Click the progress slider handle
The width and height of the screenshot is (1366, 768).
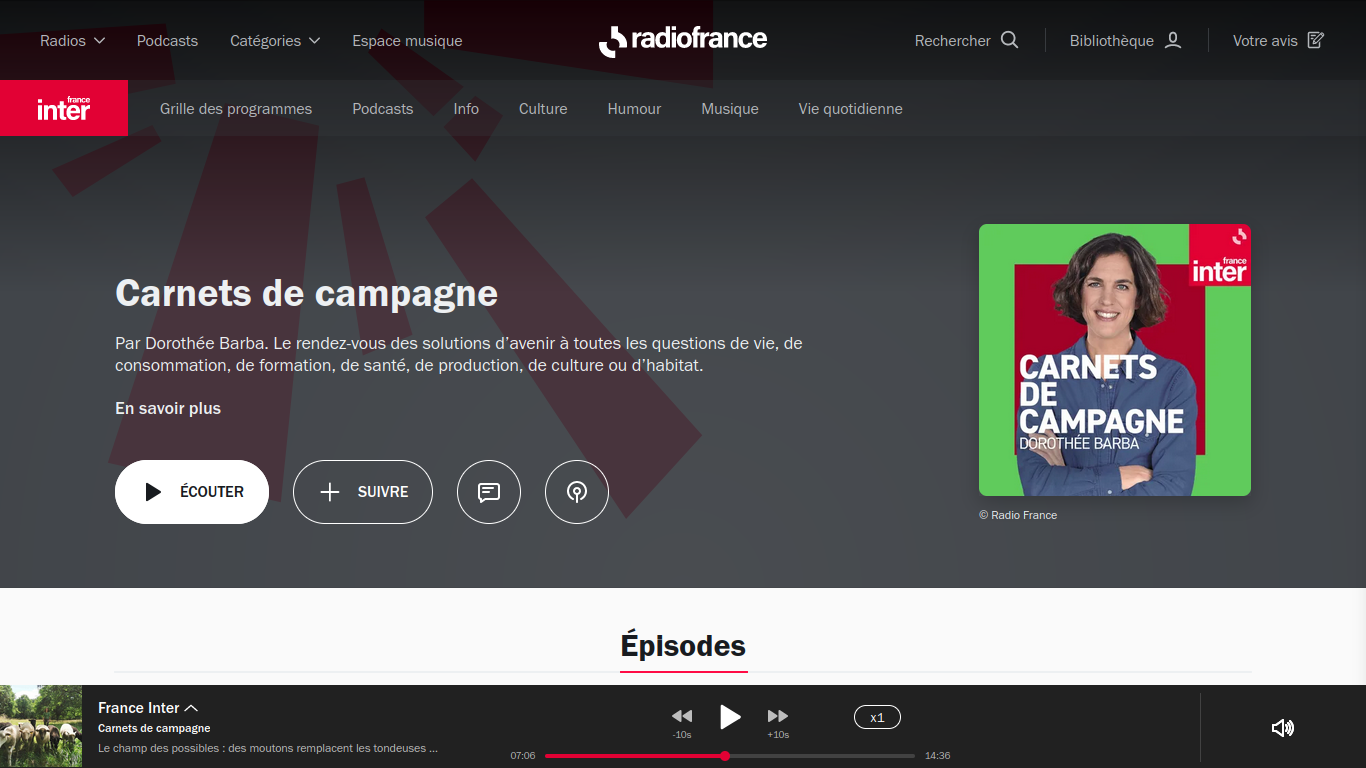(725, 756)
